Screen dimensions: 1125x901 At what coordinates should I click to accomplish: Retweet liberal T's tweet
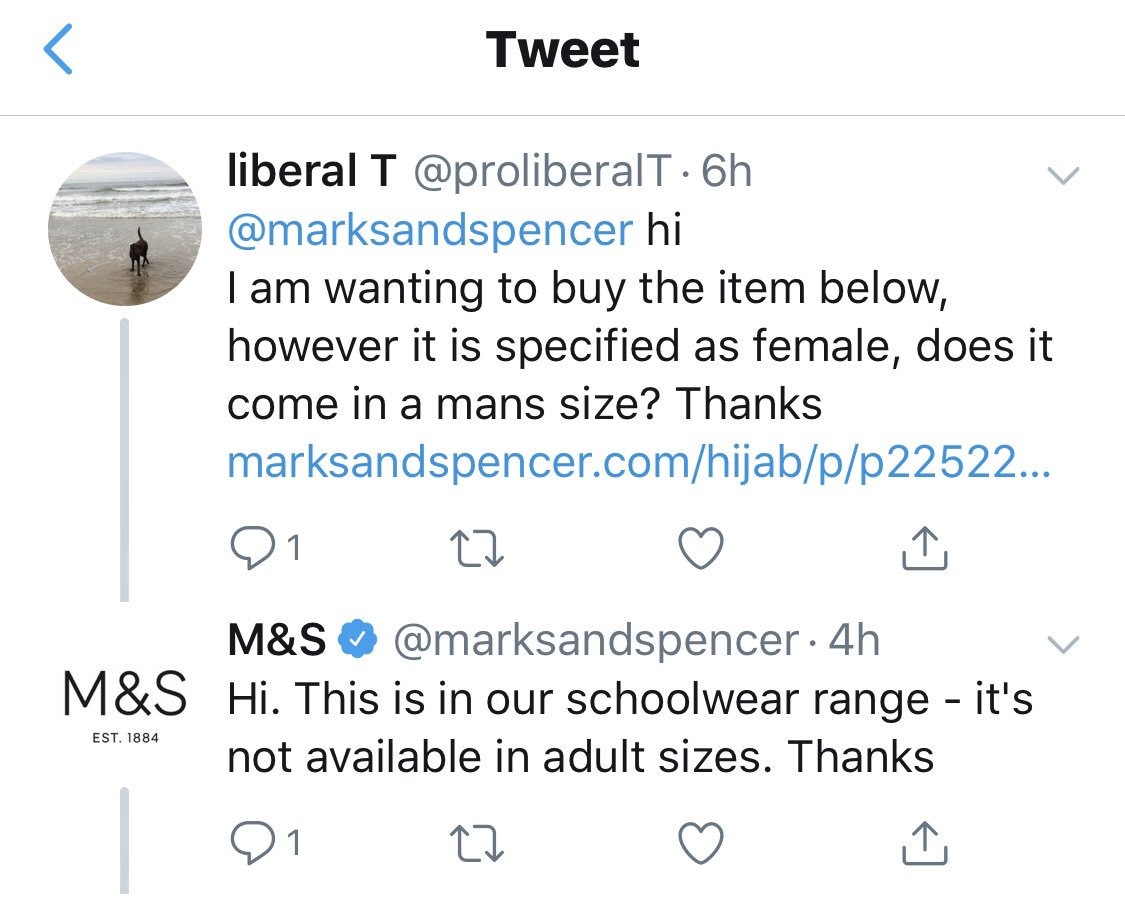point(475,546)
